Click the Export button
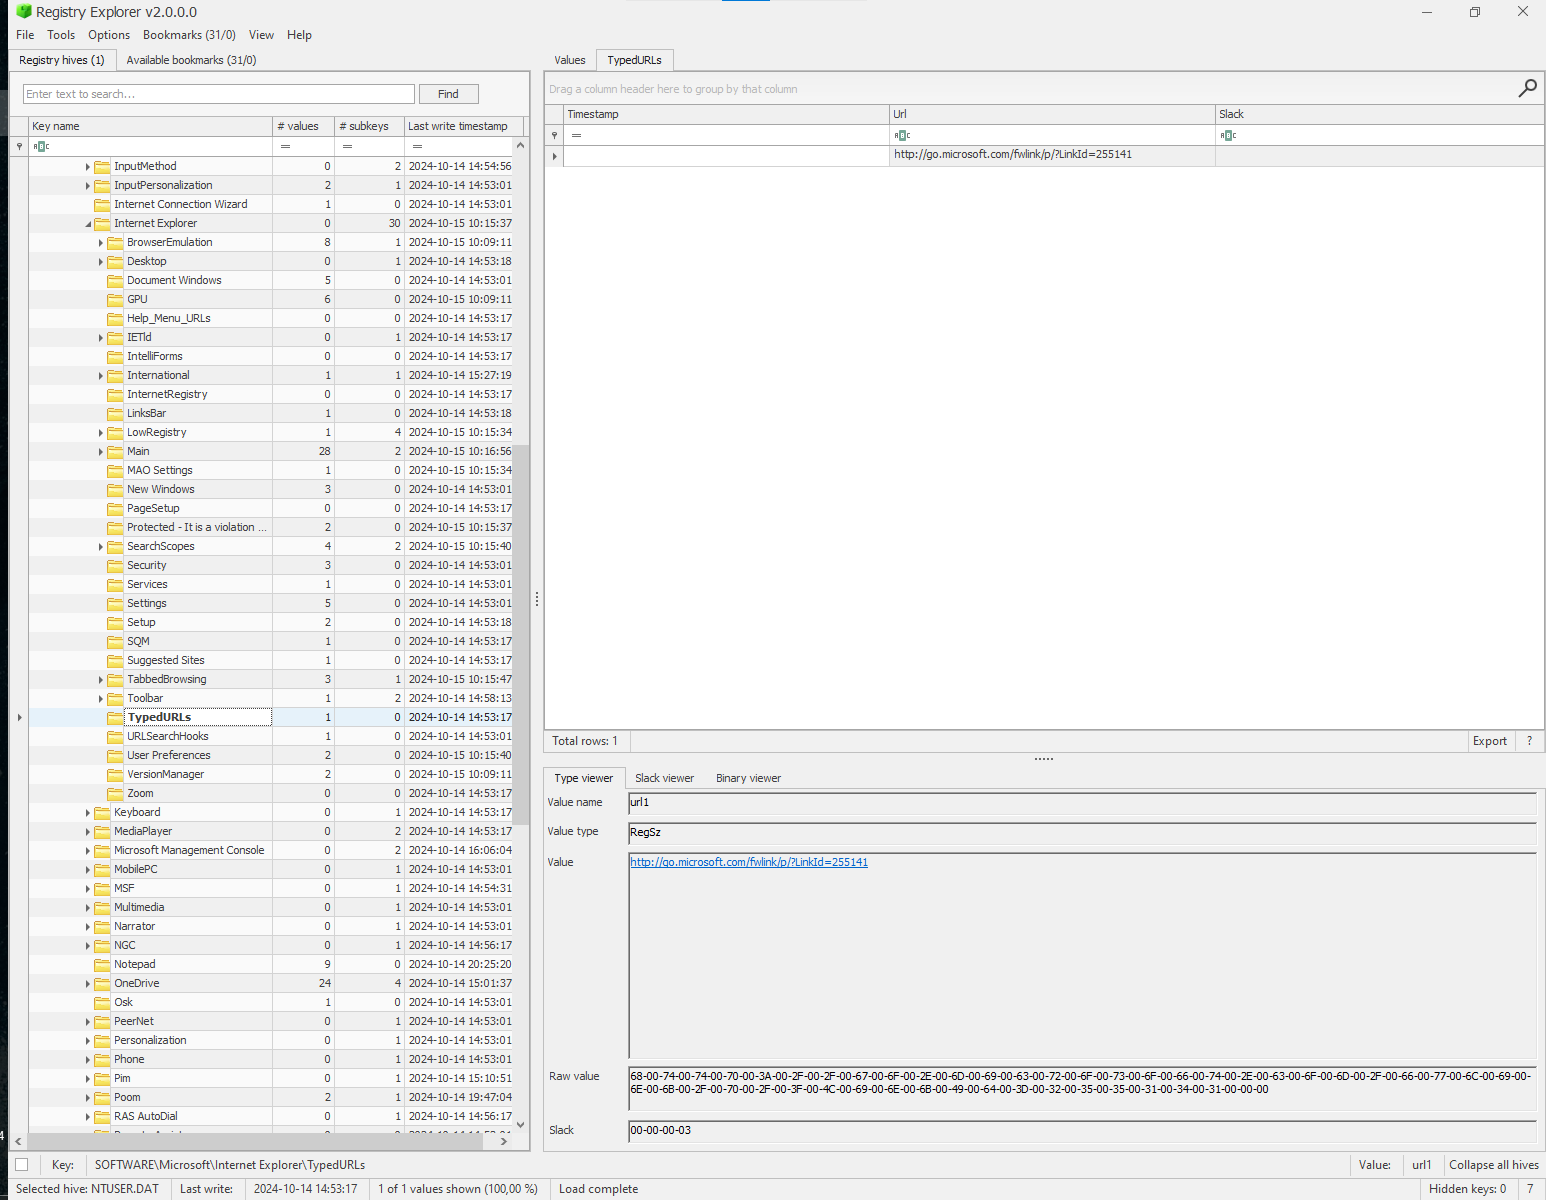Image resolution: width=1546 pixels, height=1200 pixels. (1489, 741)
